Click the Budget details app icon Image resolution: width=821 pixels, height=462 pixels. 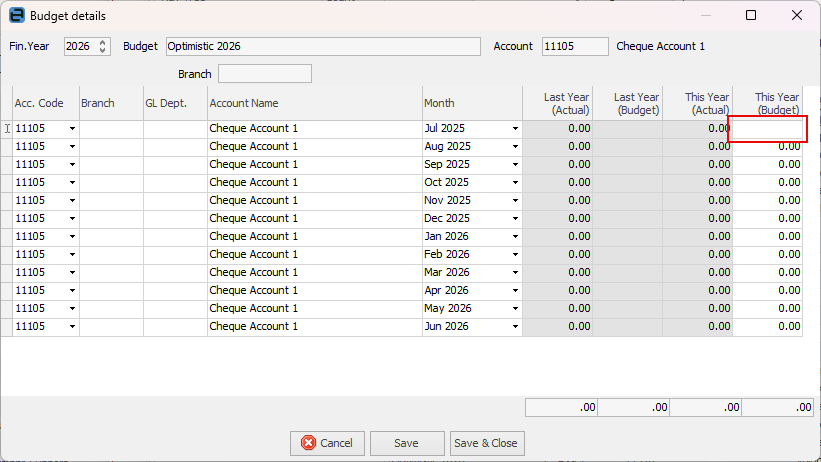16,16
